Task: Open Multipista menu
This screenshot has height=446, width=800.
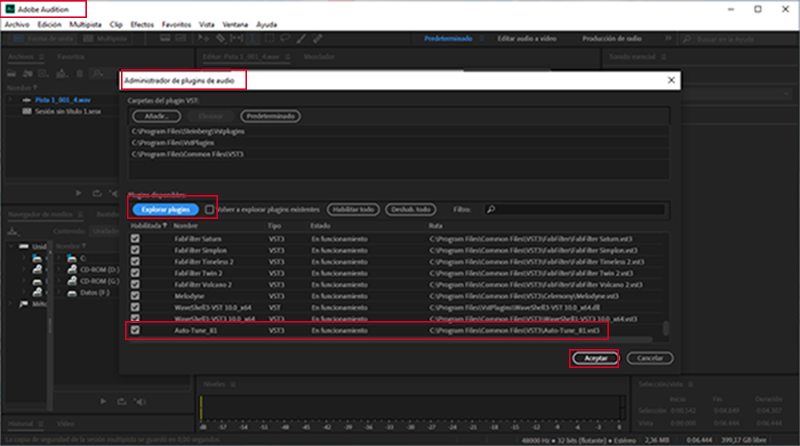Action: coord(85,24)
